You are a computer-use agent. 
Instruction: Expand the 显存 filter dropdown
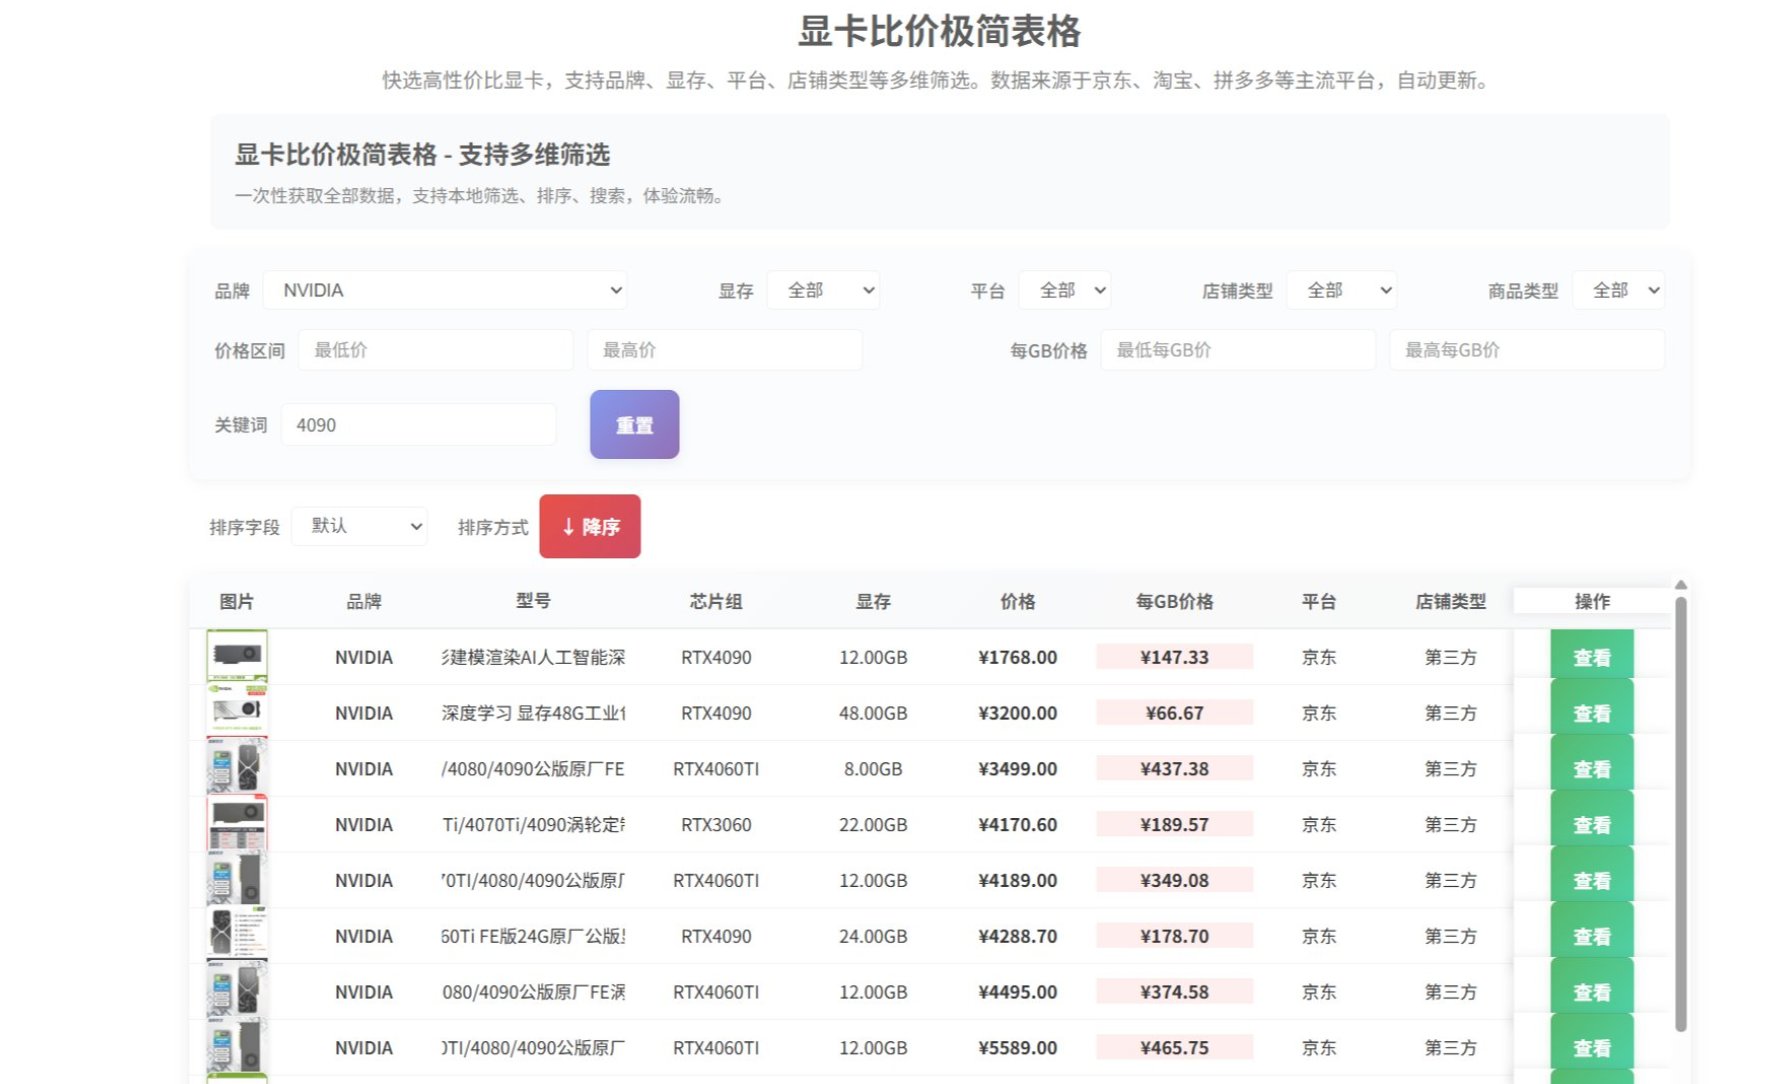tap(823, 290)
